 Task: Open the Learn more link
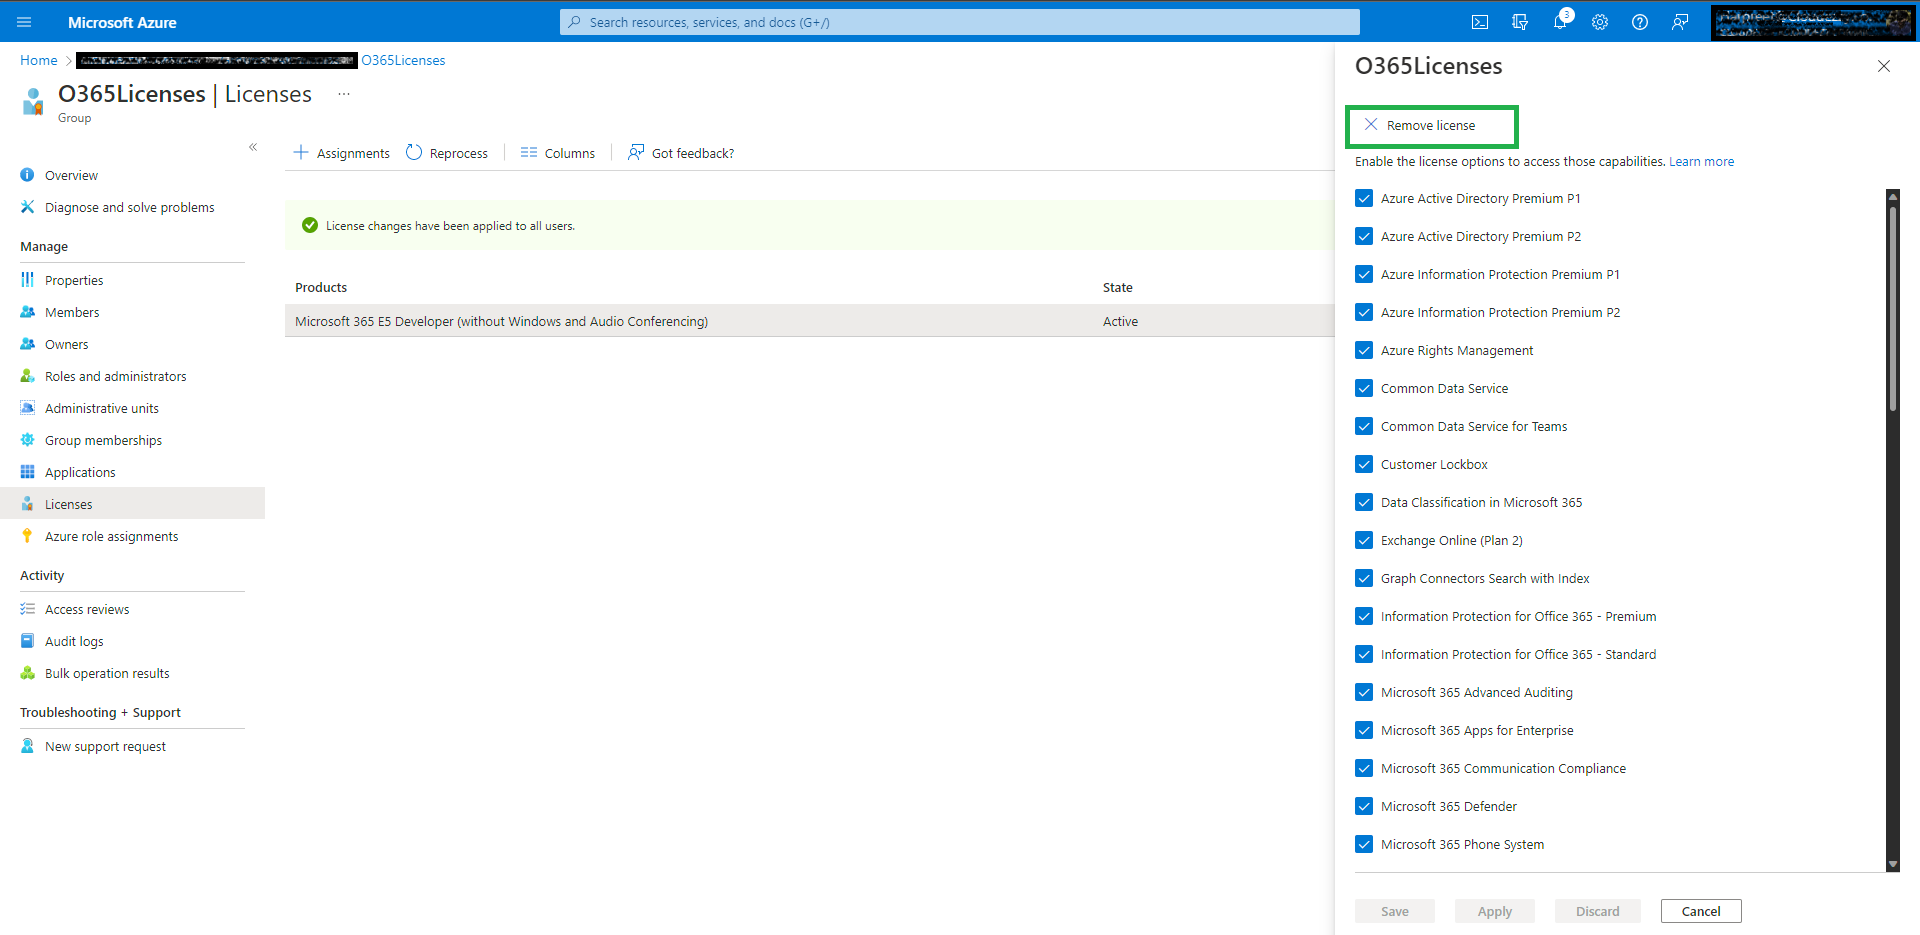[1701, 161]
